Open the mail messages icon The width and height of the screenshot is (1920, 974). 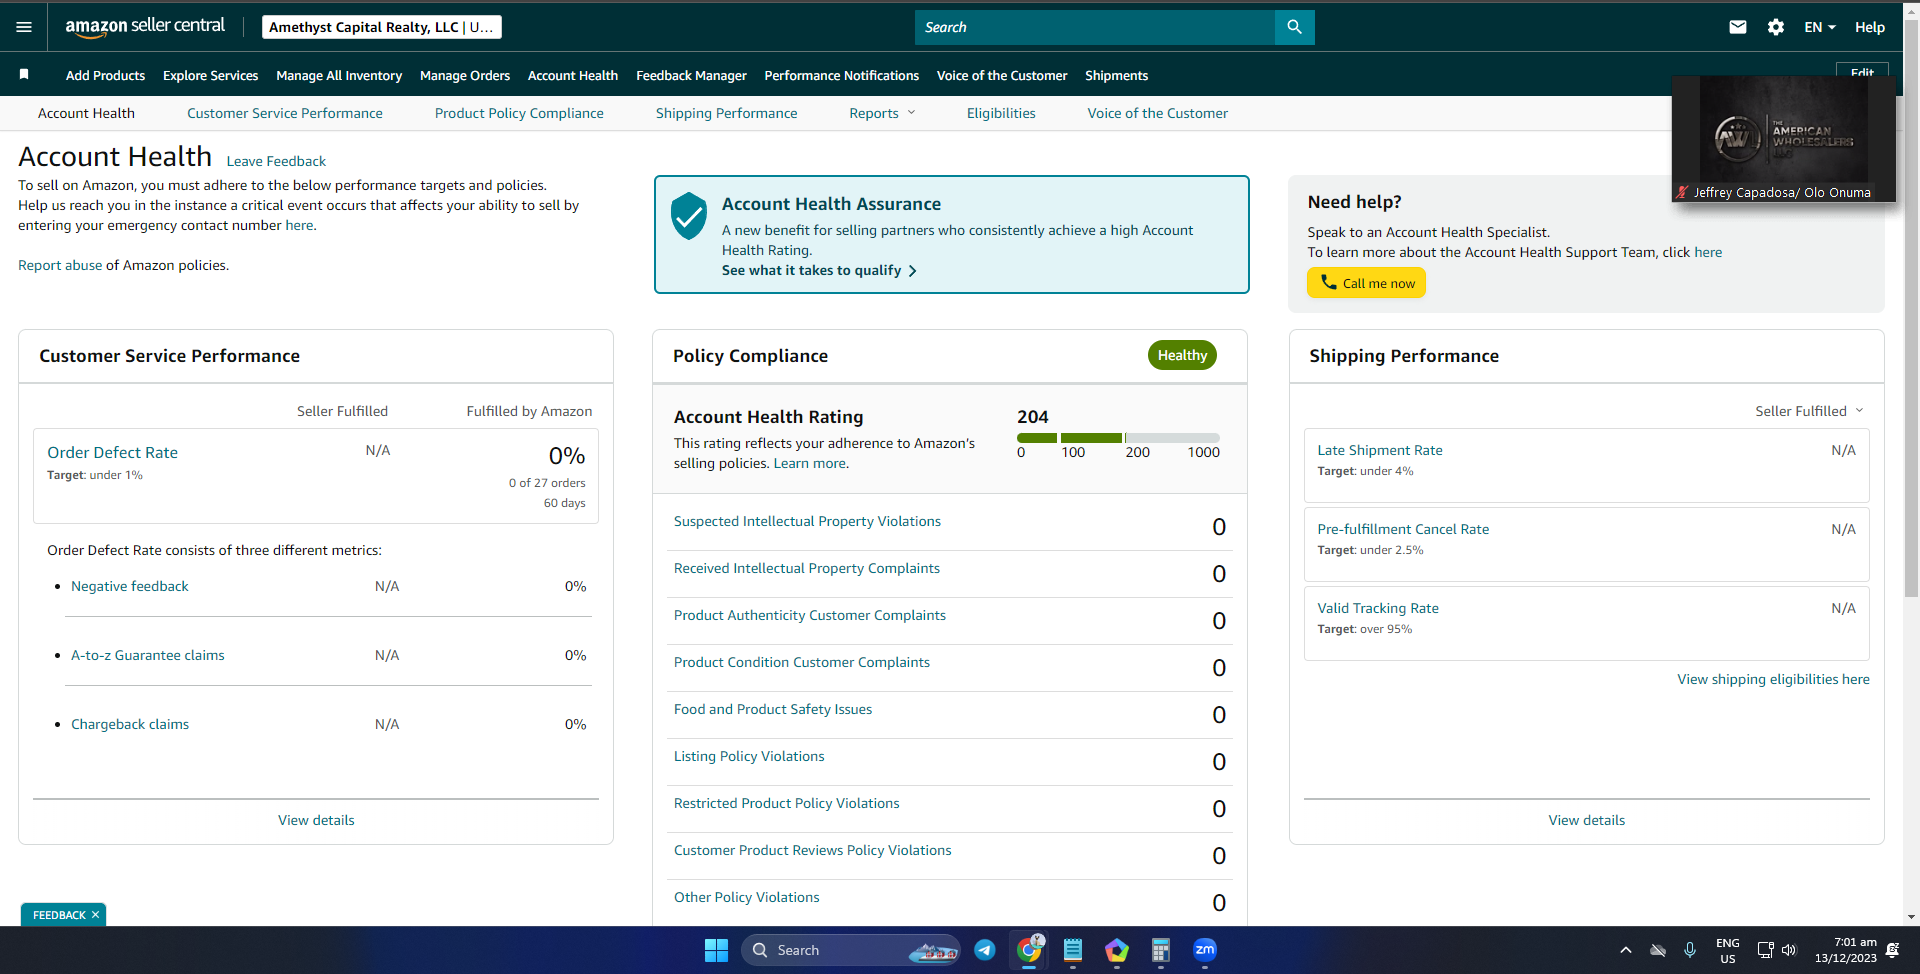(1738, 27)
